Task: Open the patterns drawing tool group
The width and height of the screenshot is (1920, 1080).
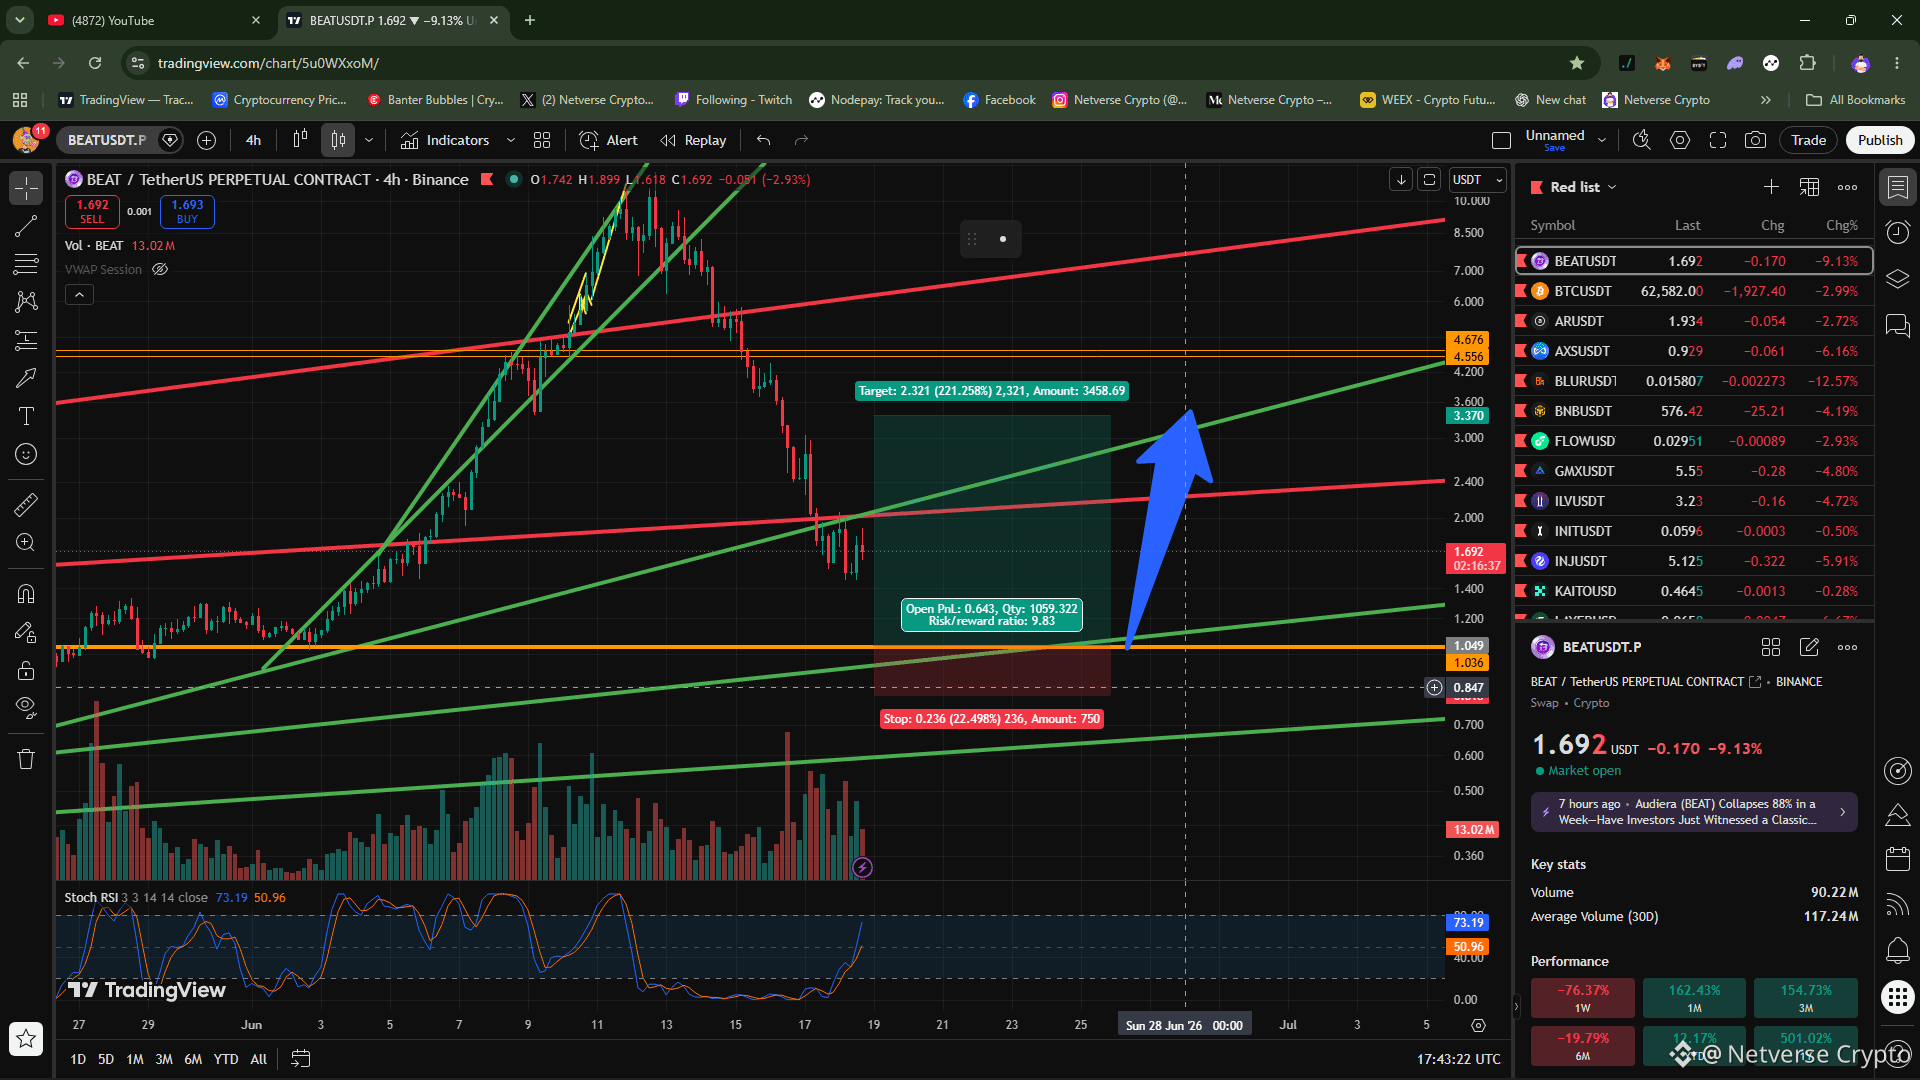Action: [26, 301]
